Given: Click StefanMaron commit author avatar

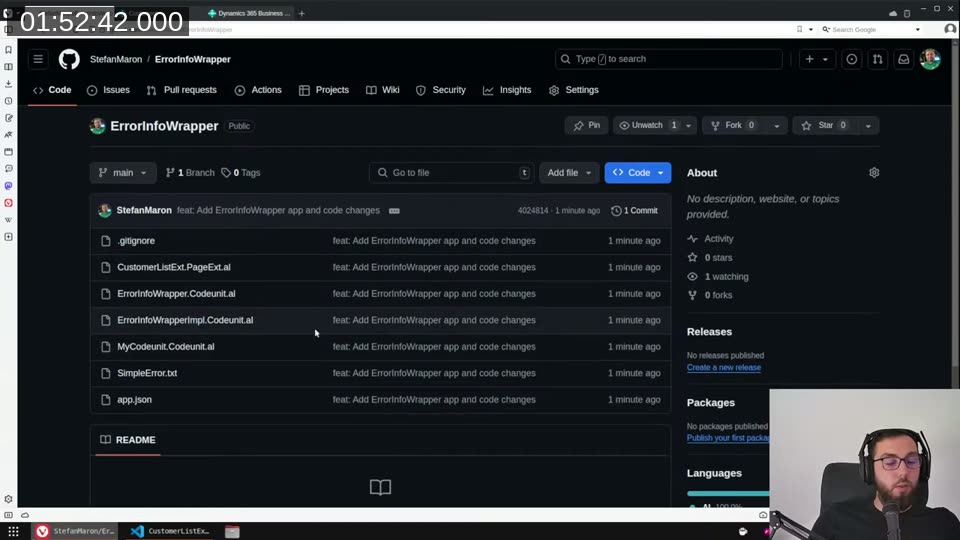Looking at the screenshot, I should pos(105,211).
